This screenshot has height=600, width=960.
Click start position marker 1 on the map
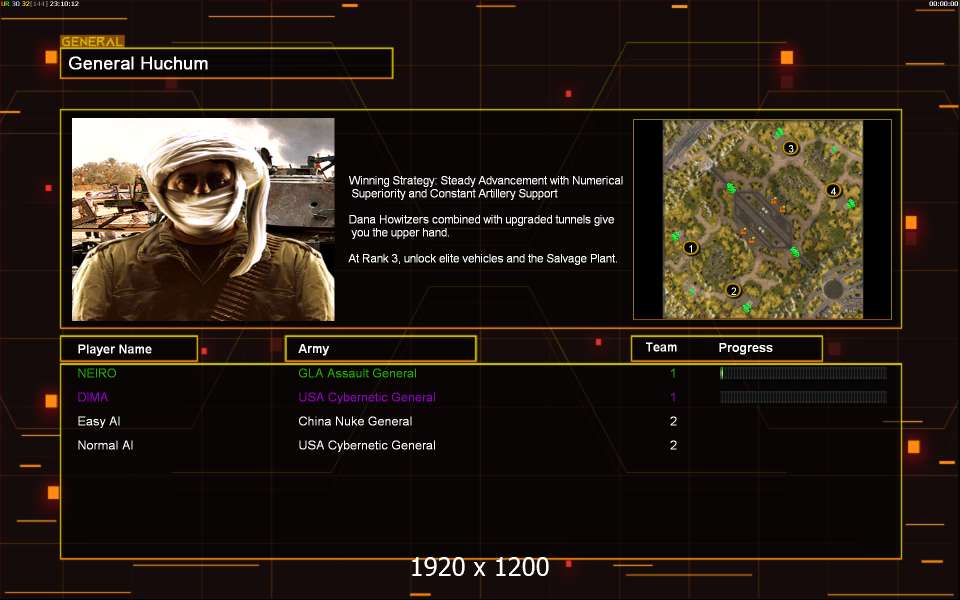[x=690, y=248]
